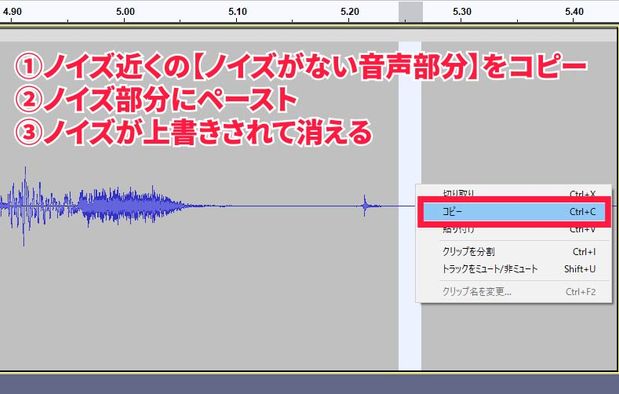Click the light gray clip handle bar atop the track
The height and width of the screenshot is (394, 619).
[308, 35]
